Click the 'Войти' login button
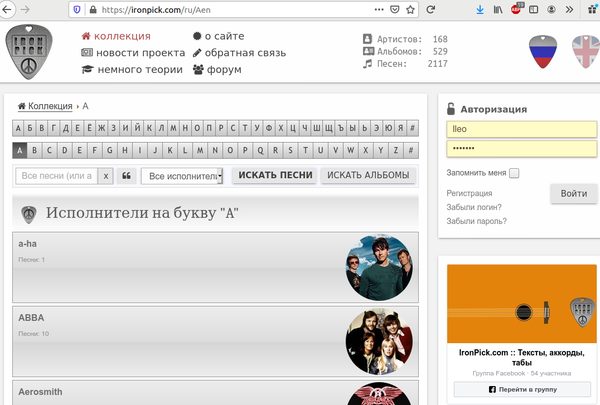Image resolution: width=600 pixels, height=405 pixels. 574,193
